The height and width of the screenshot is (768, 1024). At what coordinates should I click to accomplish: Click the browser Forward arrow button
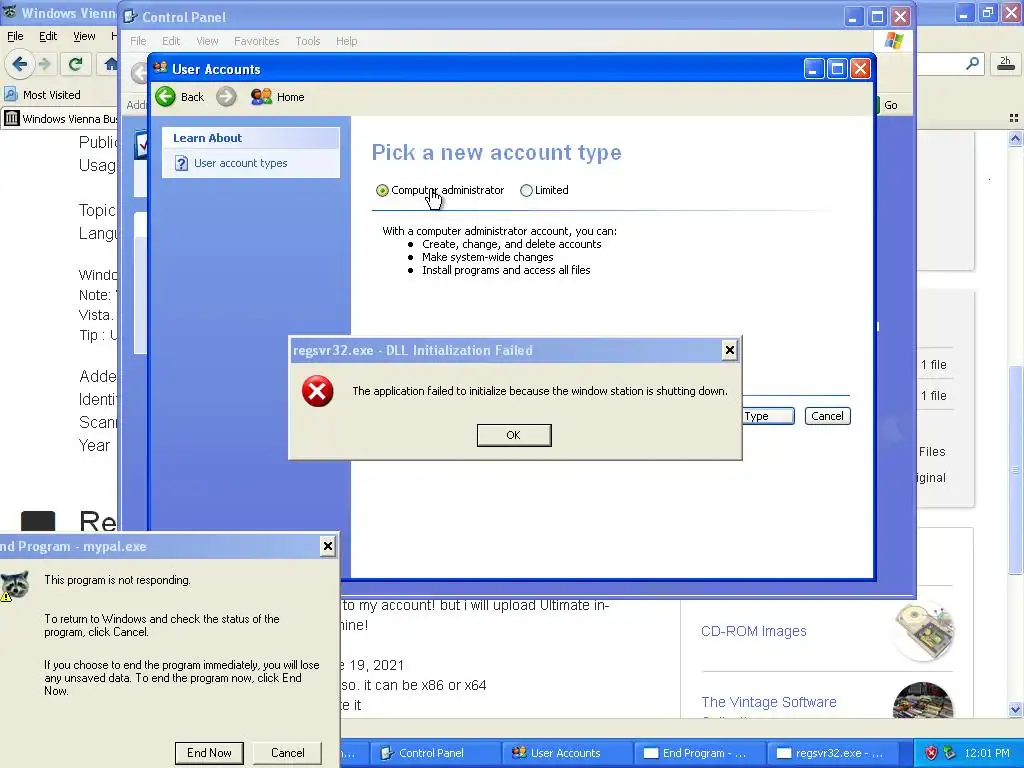point(44,64)
